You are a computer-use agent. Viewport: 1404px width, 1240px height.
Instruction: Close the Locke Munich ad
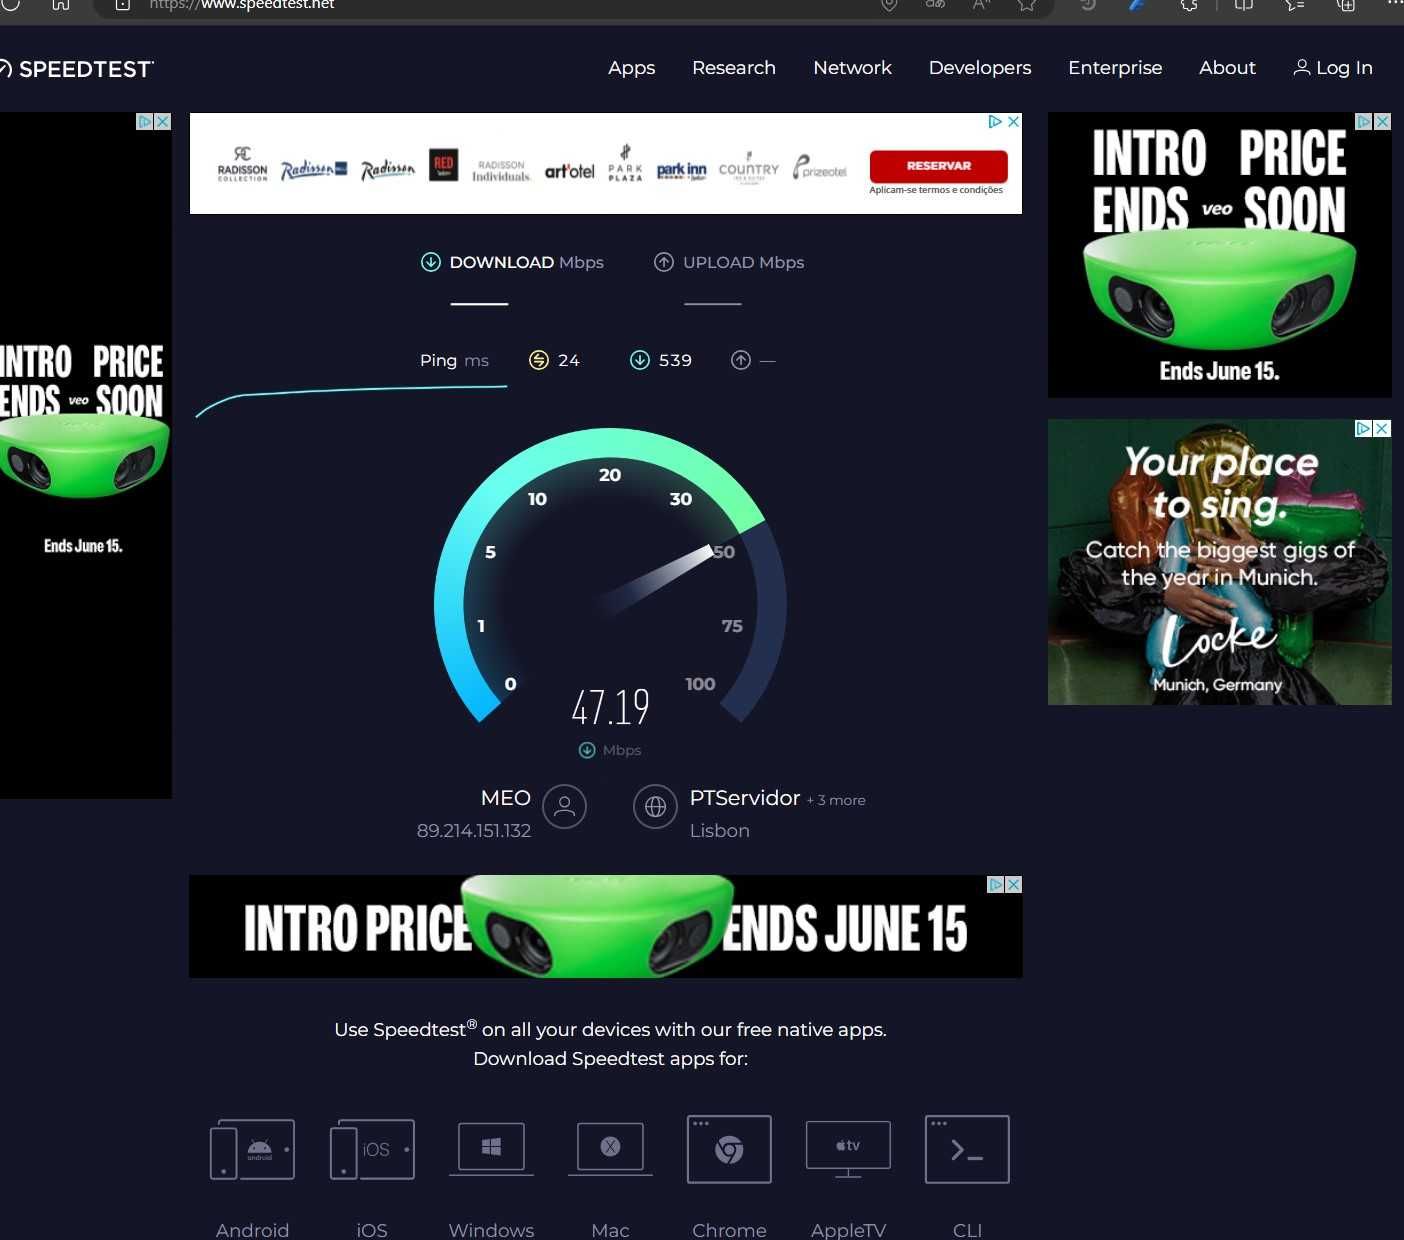point(1382,428)
